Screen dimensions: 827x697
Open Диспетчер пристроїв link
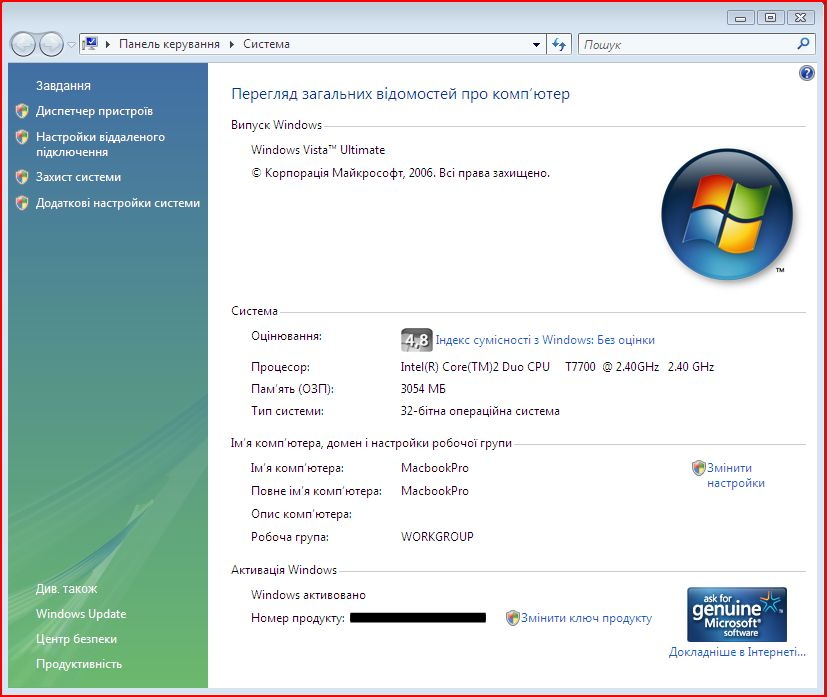coord(94,111)
